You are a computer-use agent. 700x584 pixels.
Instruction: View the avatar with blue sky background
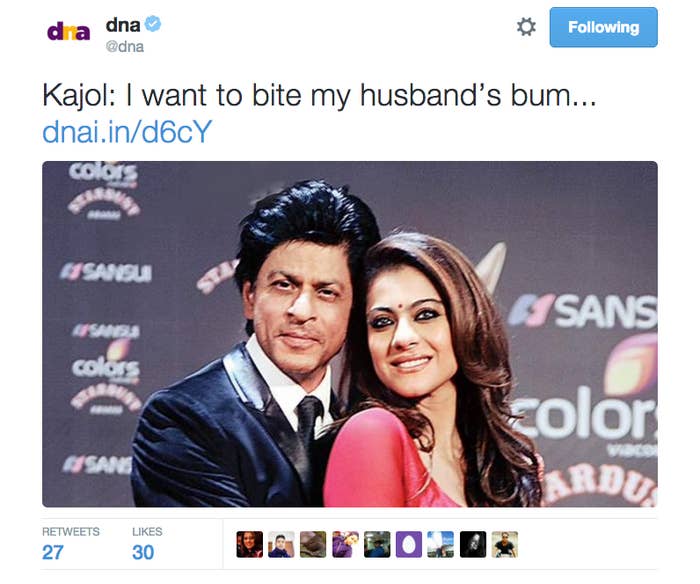click(441, 544)
